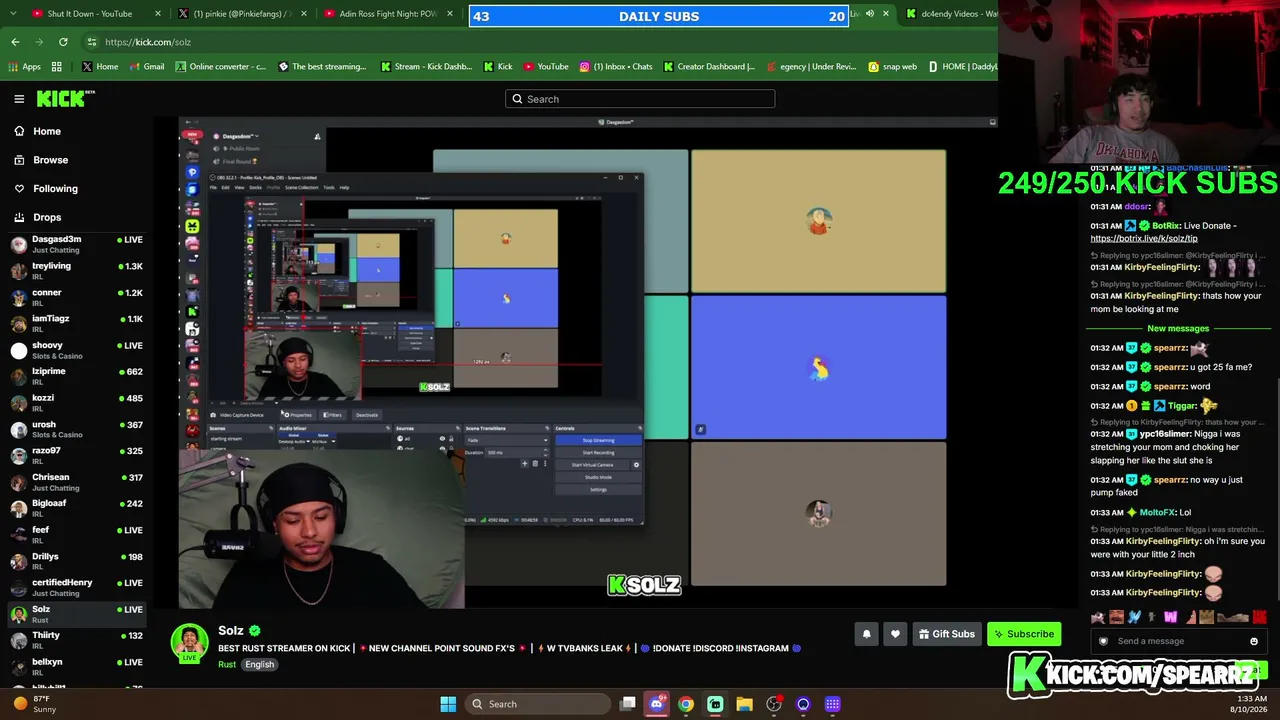View site information icon in address bar
This screenshot has height=720, width=1280.
pos(91,42)
